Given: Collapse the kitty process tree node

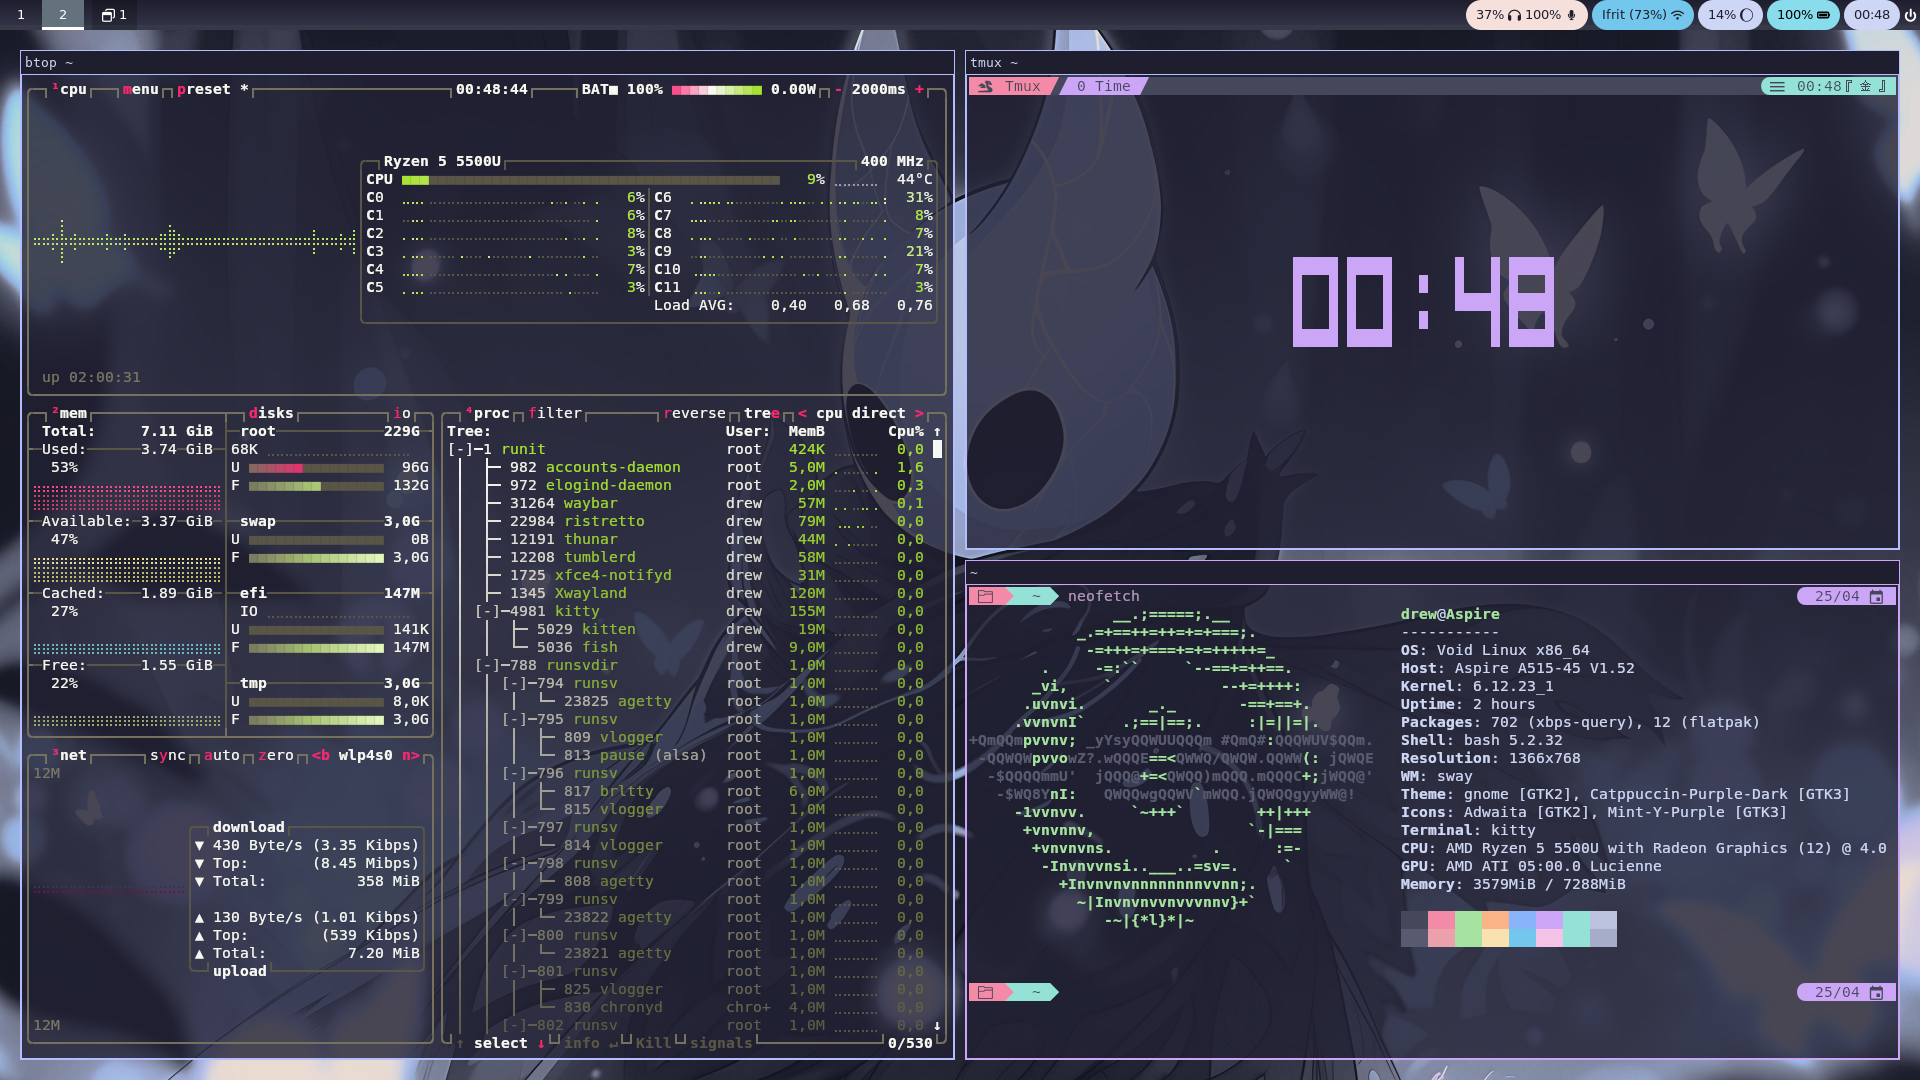Looking at the screenshot, I should (x=487, y=611).
